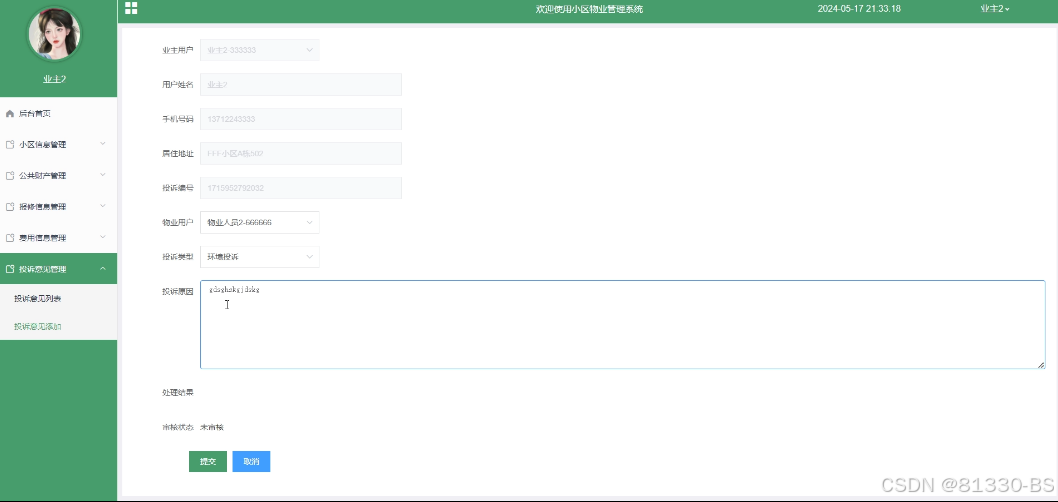Open the 投诉类型 dropdown showing 环境投诉

point(260,256)
